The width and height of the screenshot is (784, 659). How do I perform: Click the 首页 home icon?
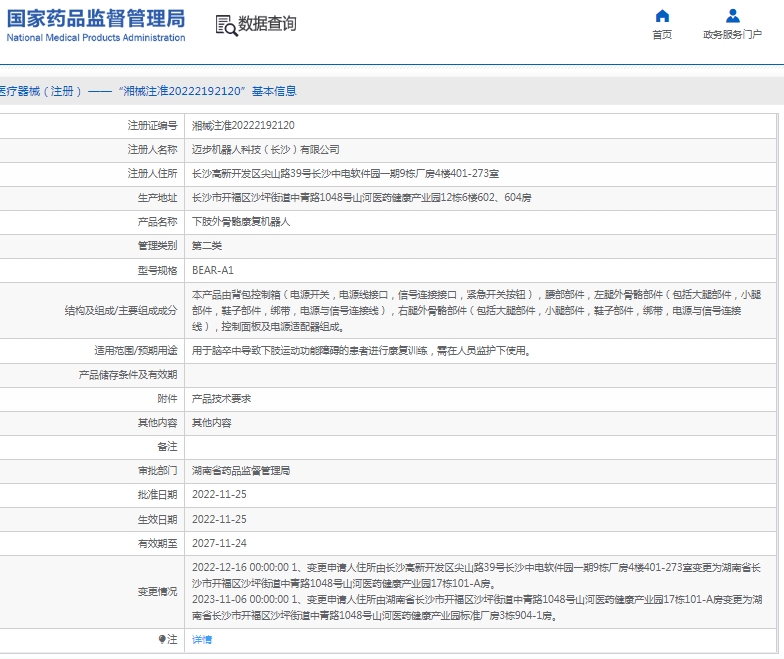(662, 16)
